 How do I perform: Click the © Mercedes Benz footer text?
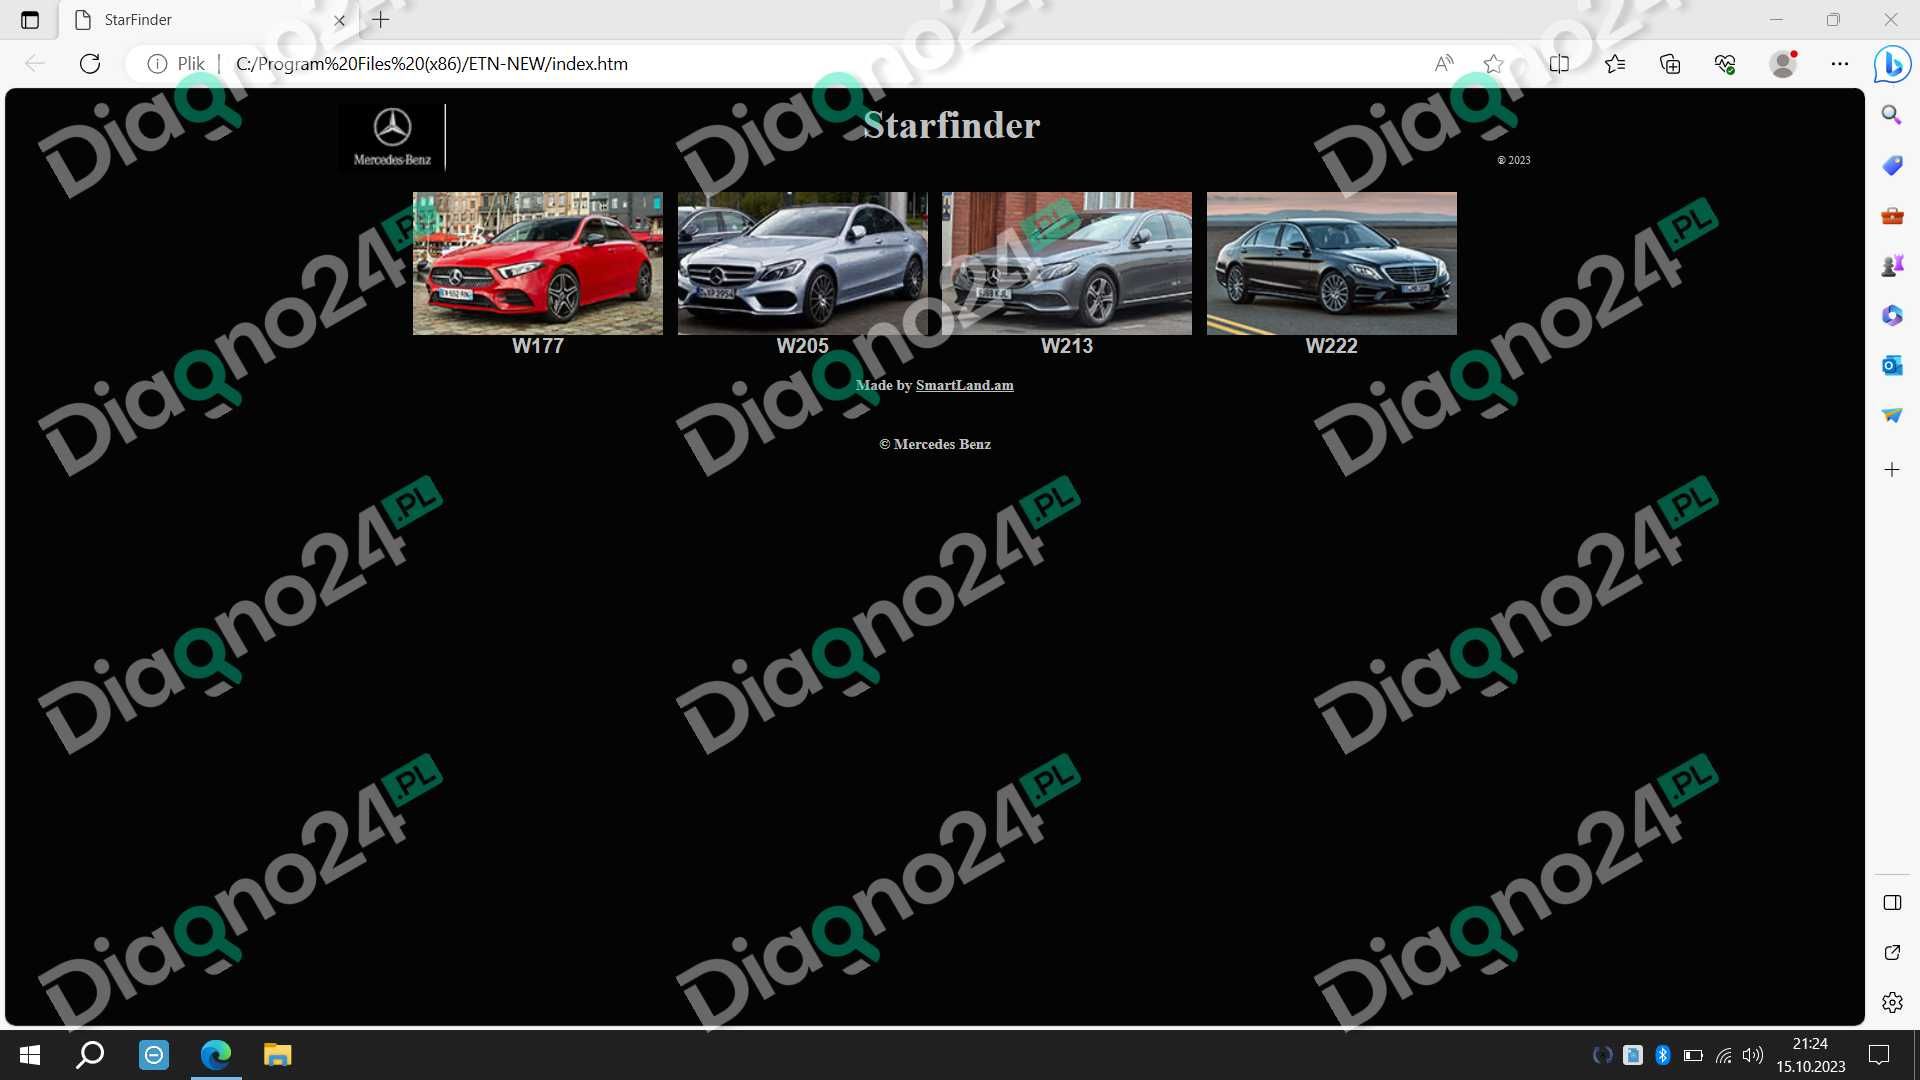935,444
